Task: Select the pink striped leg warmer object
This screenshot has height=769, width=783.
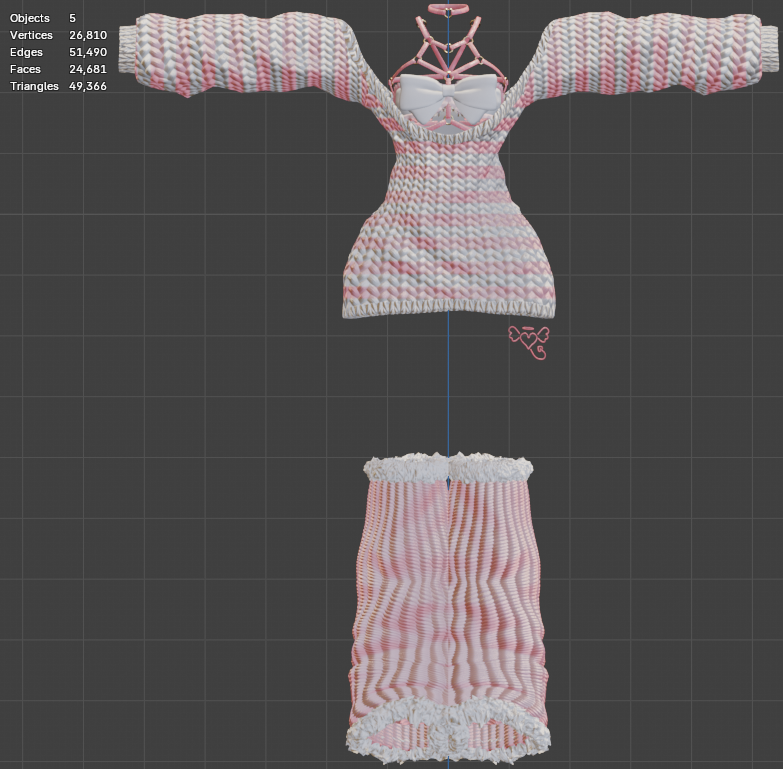Action: [448, 609]
